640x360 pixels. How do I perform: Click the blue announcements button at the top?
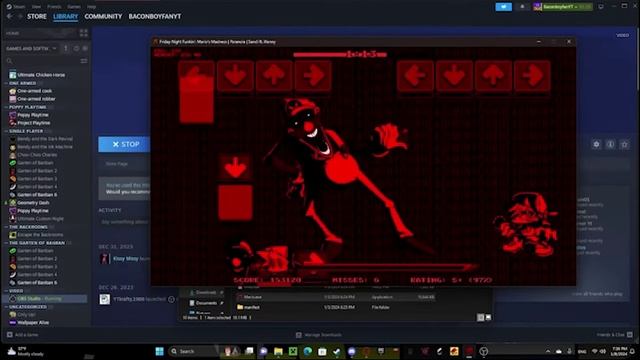click(x=503, y=7)
